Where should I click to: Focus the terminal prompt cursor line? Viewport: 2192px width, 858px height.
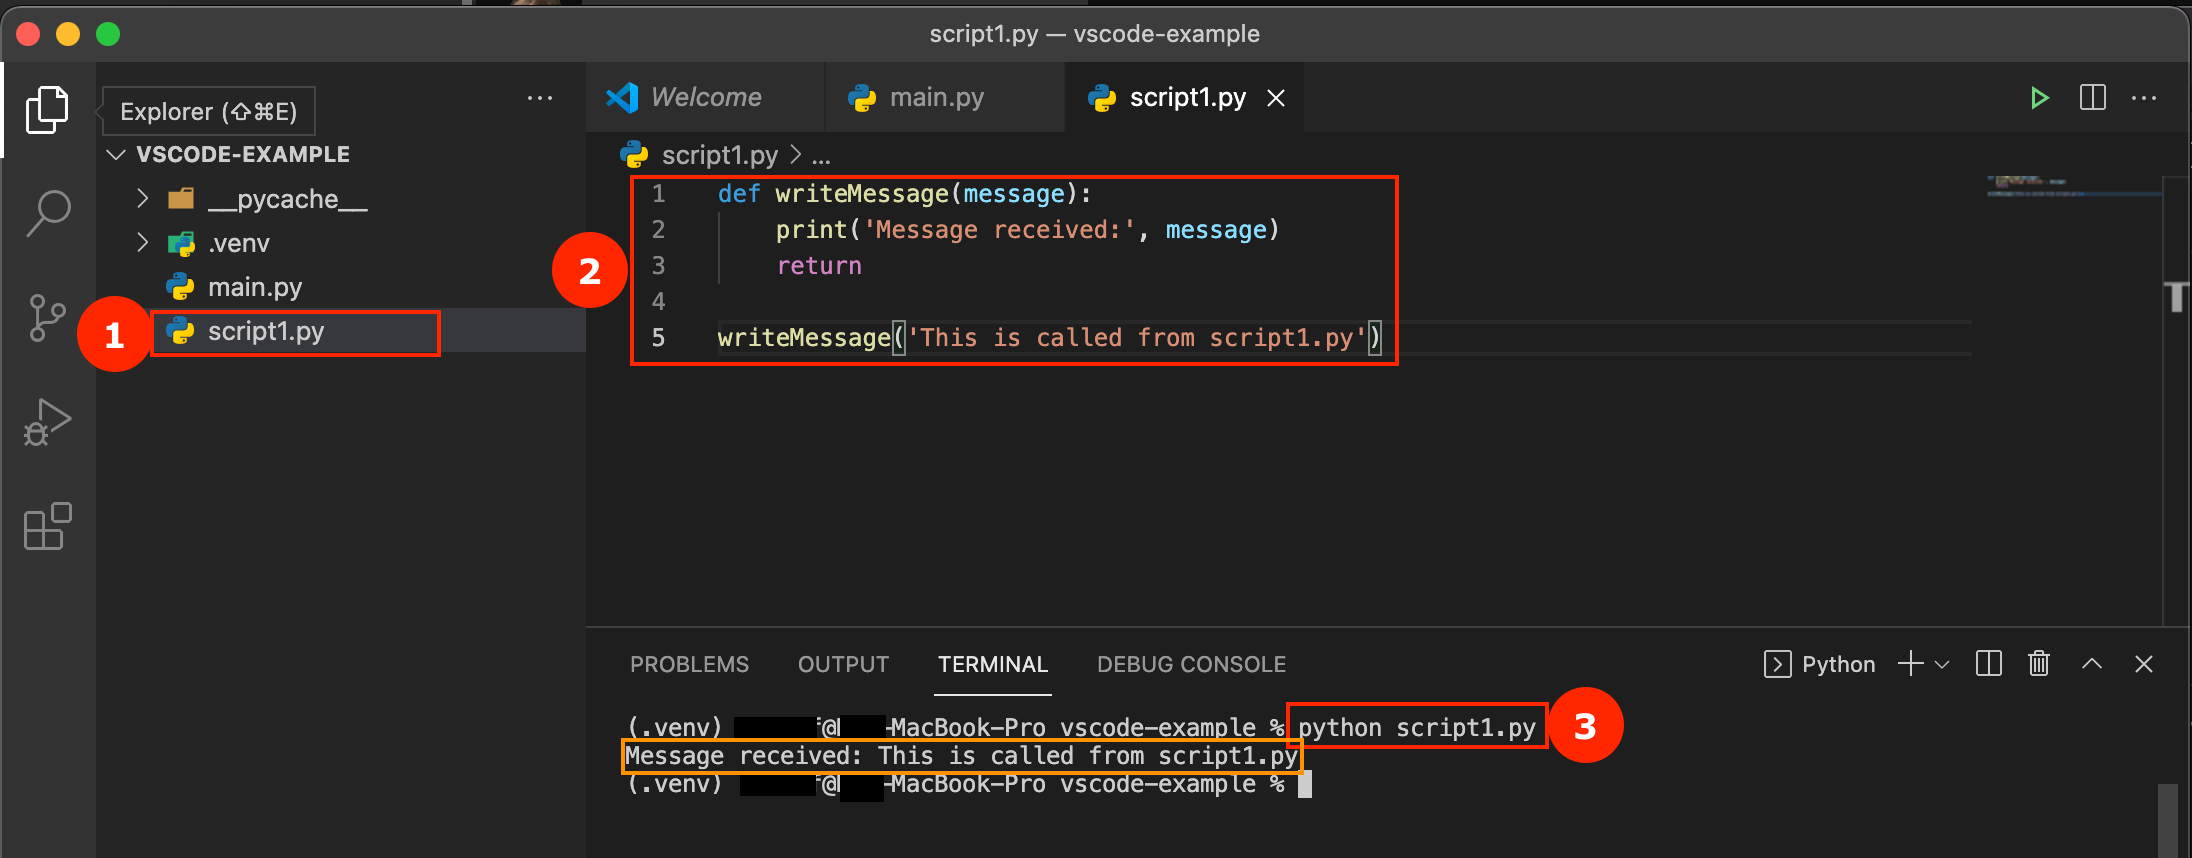pyautogui.click(x=969, y=785)
